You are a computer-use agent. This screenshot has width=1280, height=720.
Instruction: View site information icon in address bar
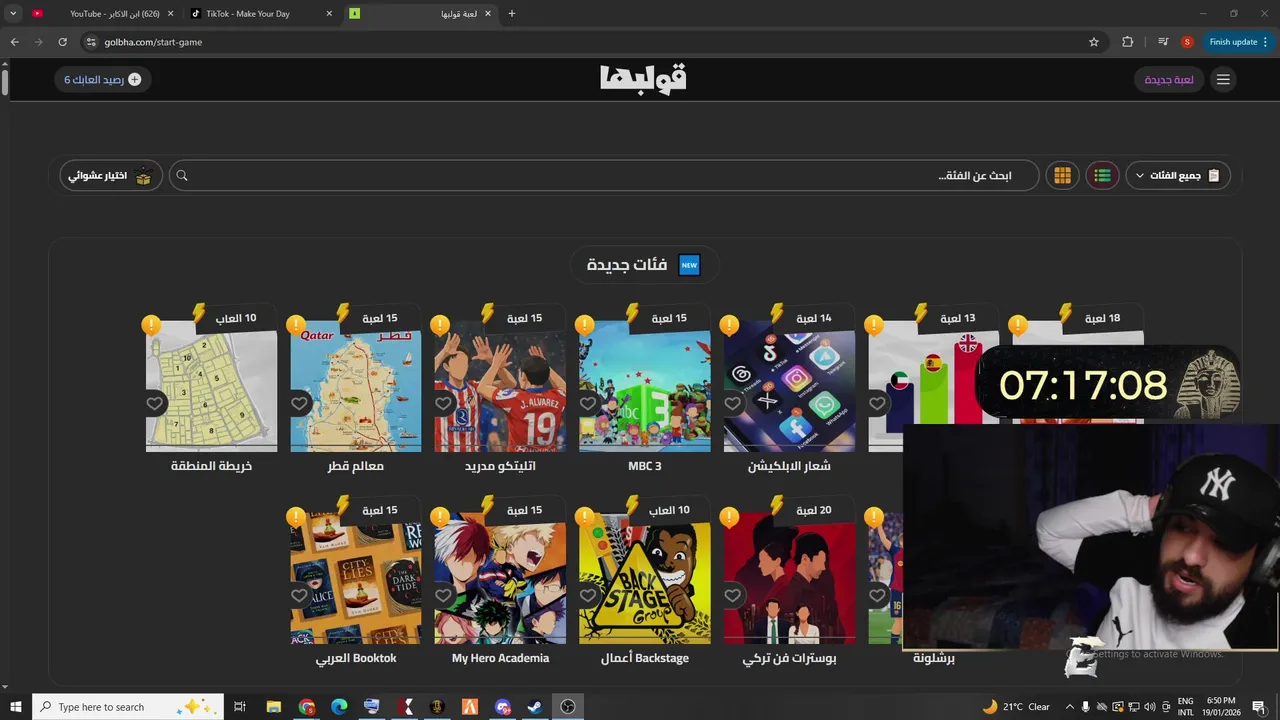91,42
